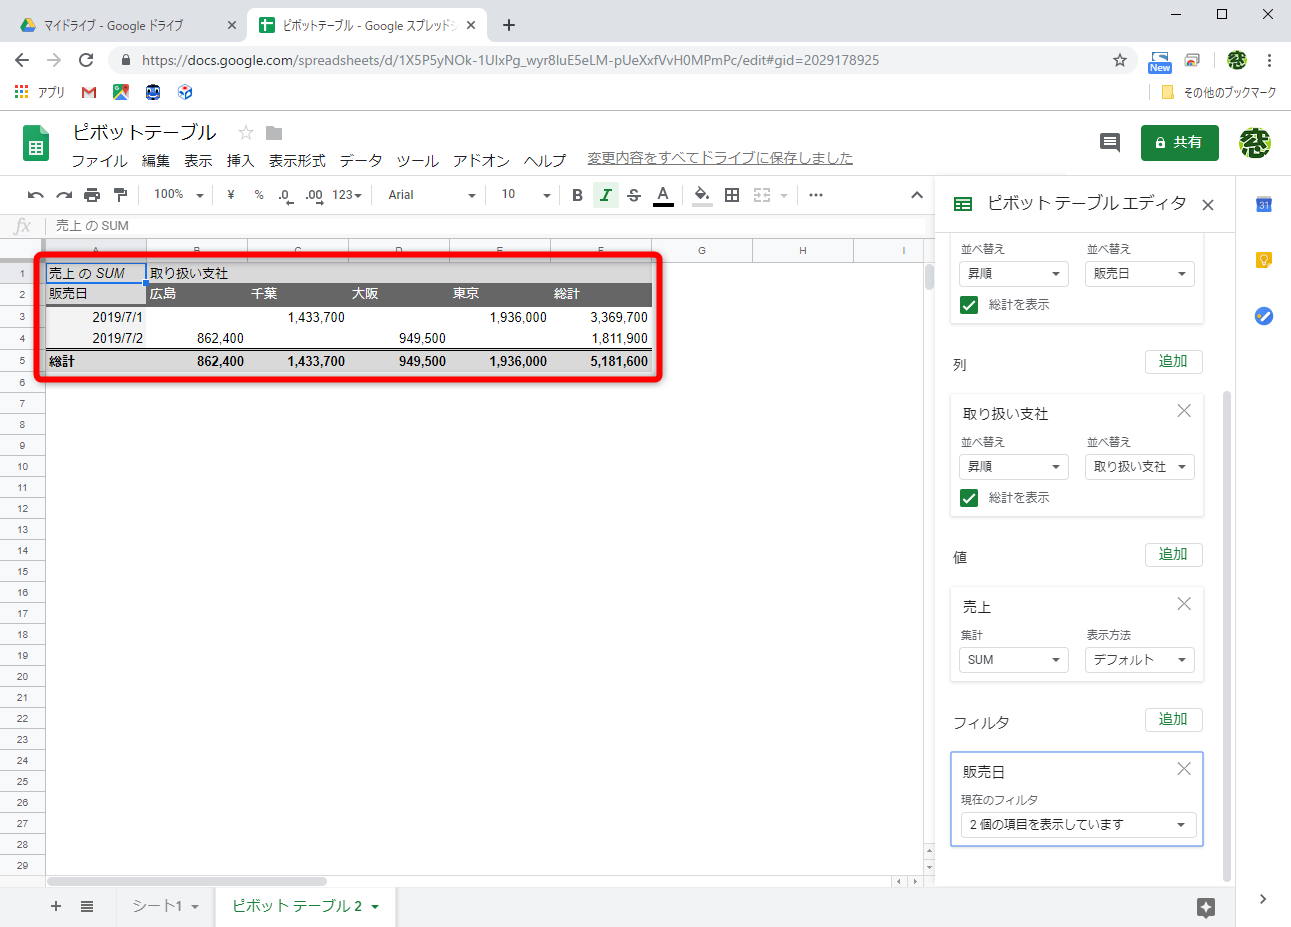Open the データ menu
Image resolution: width=1291 pixels, height=927 pixels.
360,160
